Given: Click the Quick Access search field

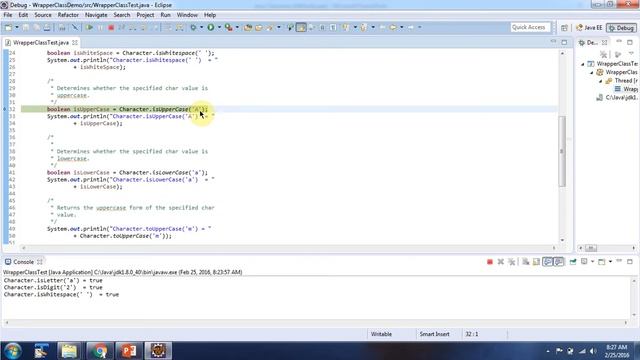Looking at the screenshot, I should [530, 27].
